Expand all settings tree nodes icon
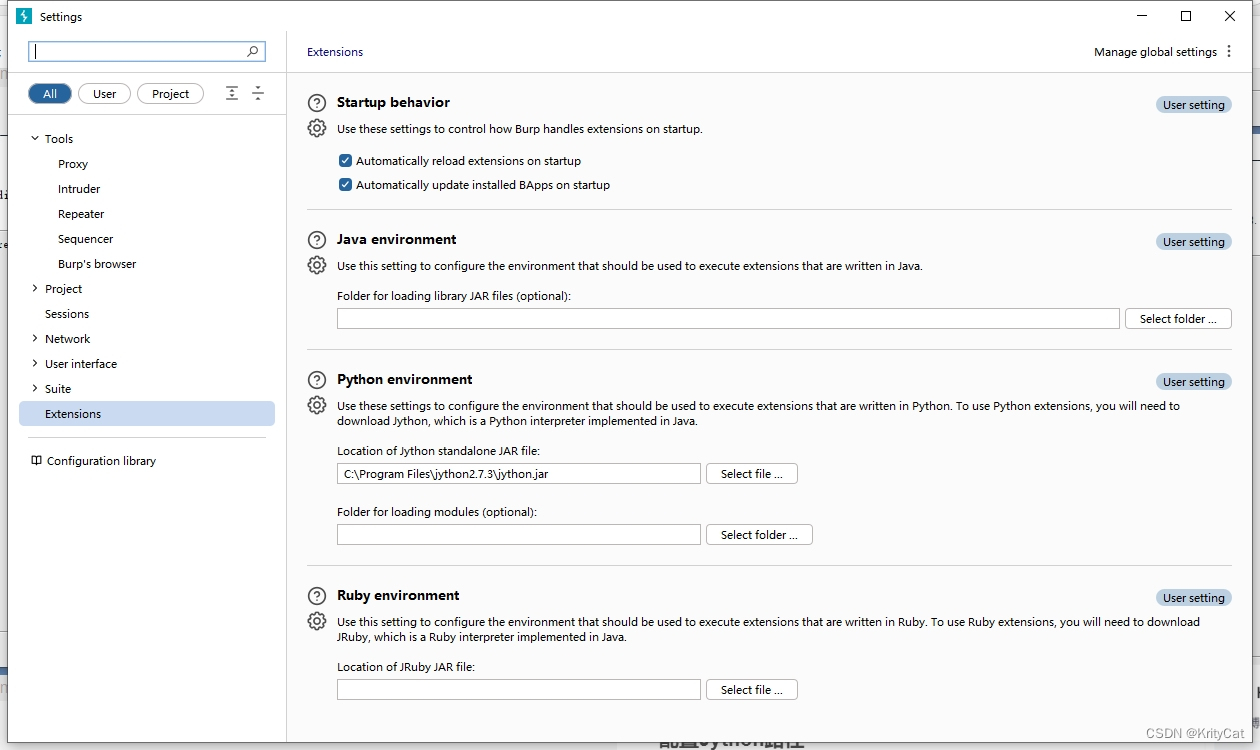The width and height of the screenshot is (1260, 750). pyautogui.click(x=232, y=93)
